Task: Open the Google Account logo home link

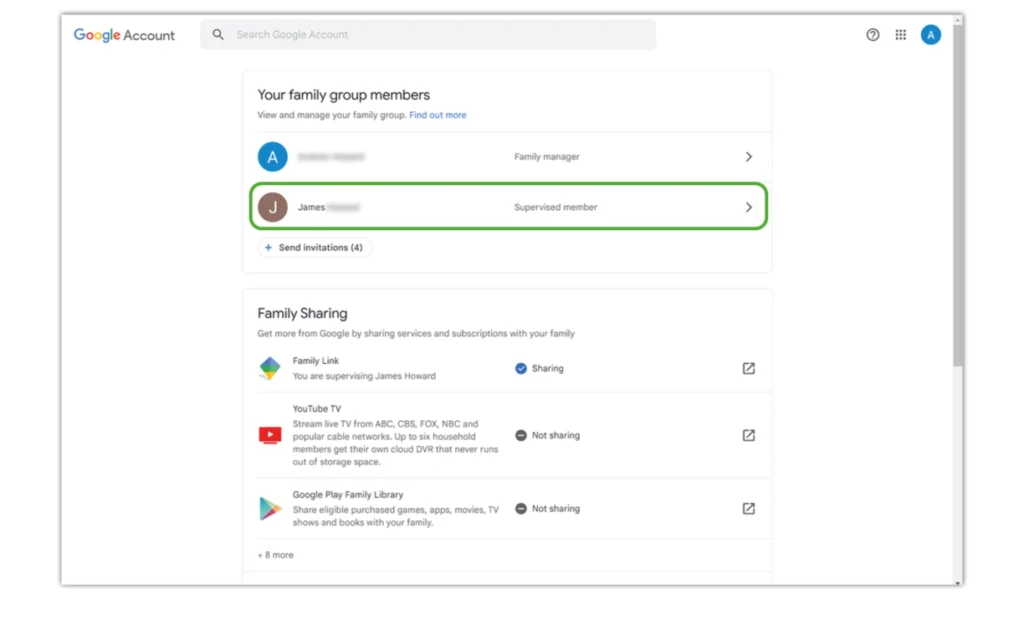Action: (124, 35)
